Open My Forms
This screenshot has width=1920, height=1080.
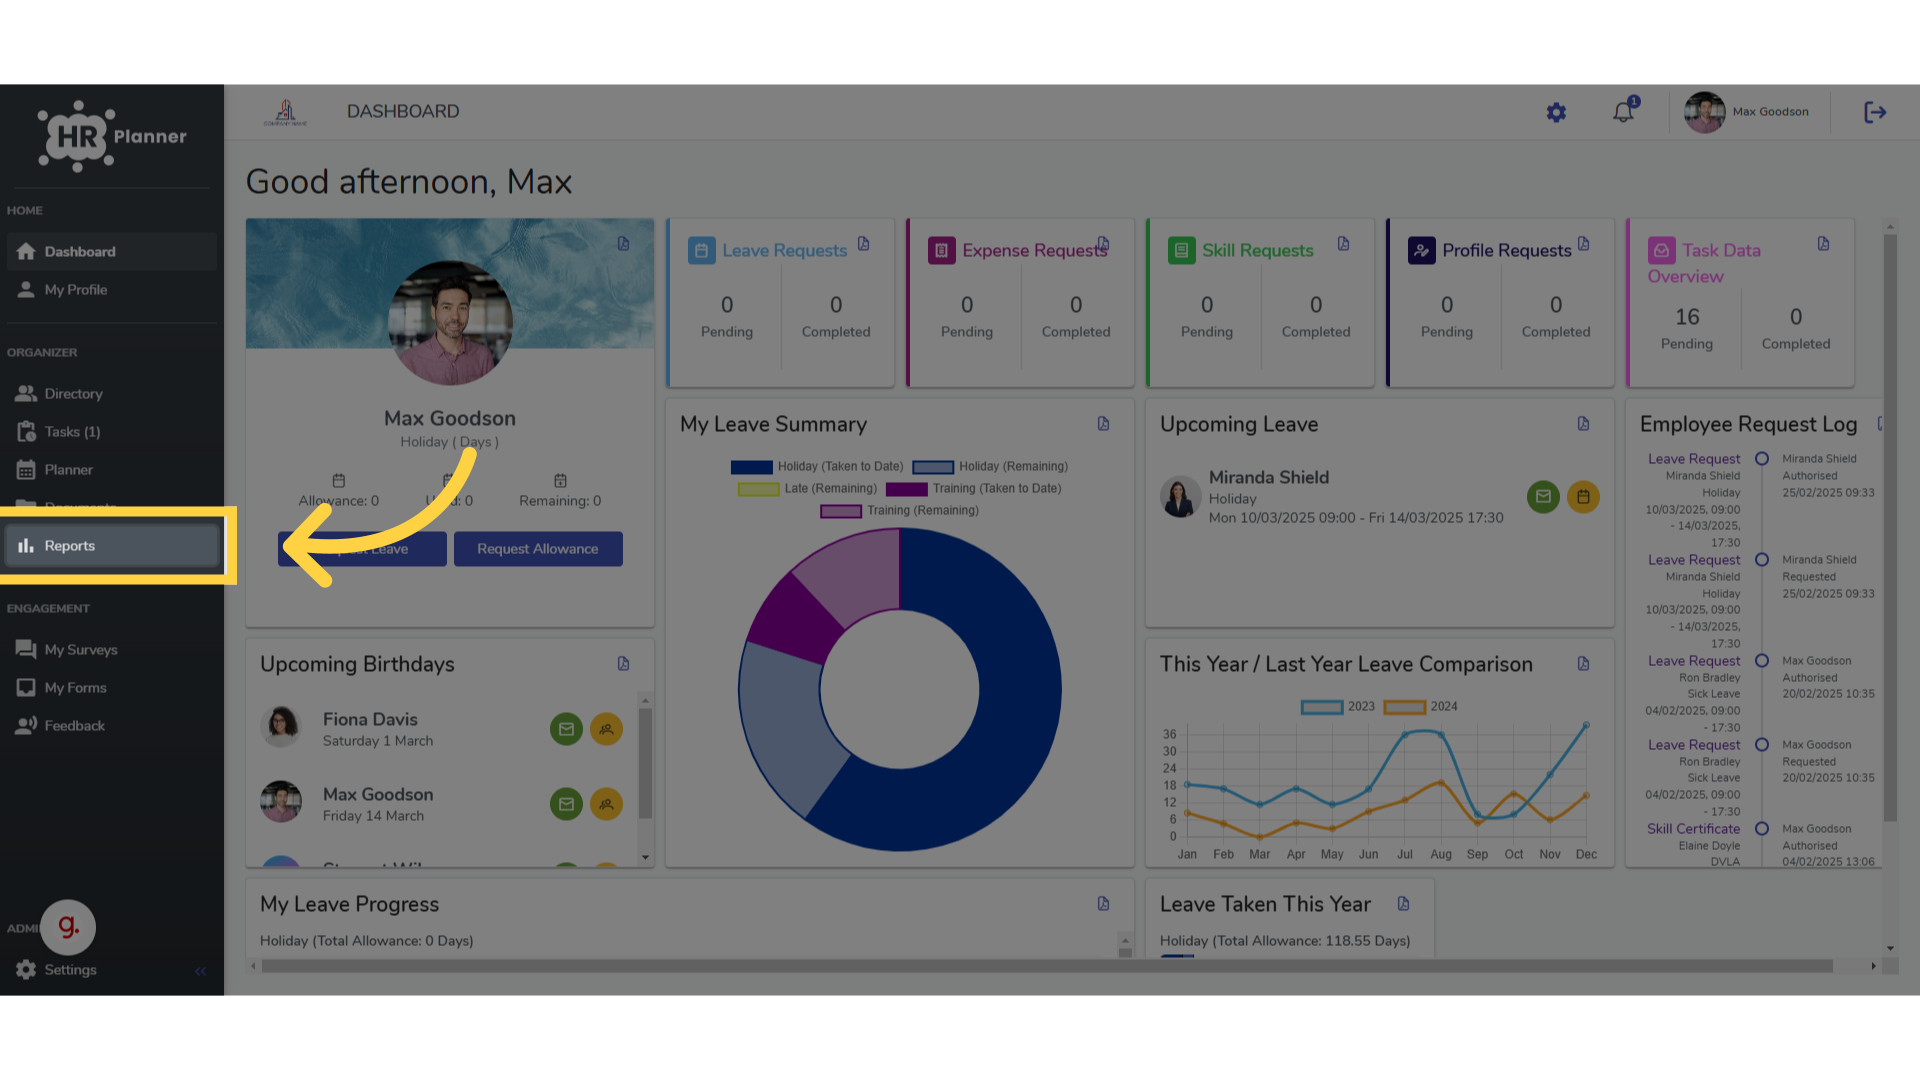(112, 688)
